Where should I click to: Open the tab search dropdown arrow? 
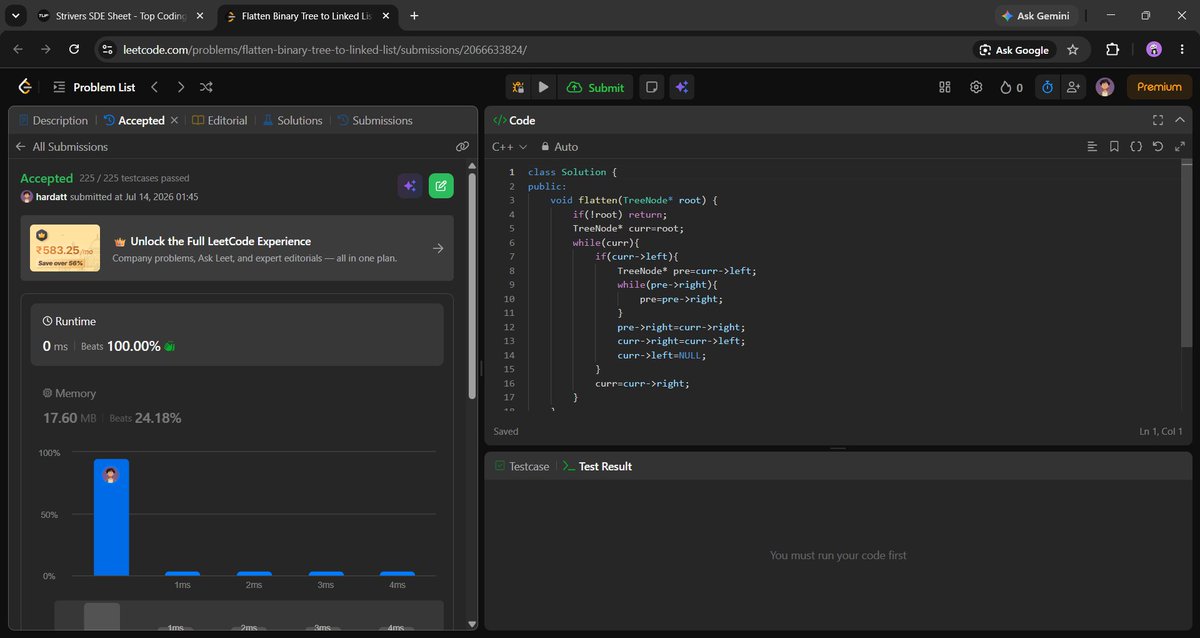coord(15,16)
